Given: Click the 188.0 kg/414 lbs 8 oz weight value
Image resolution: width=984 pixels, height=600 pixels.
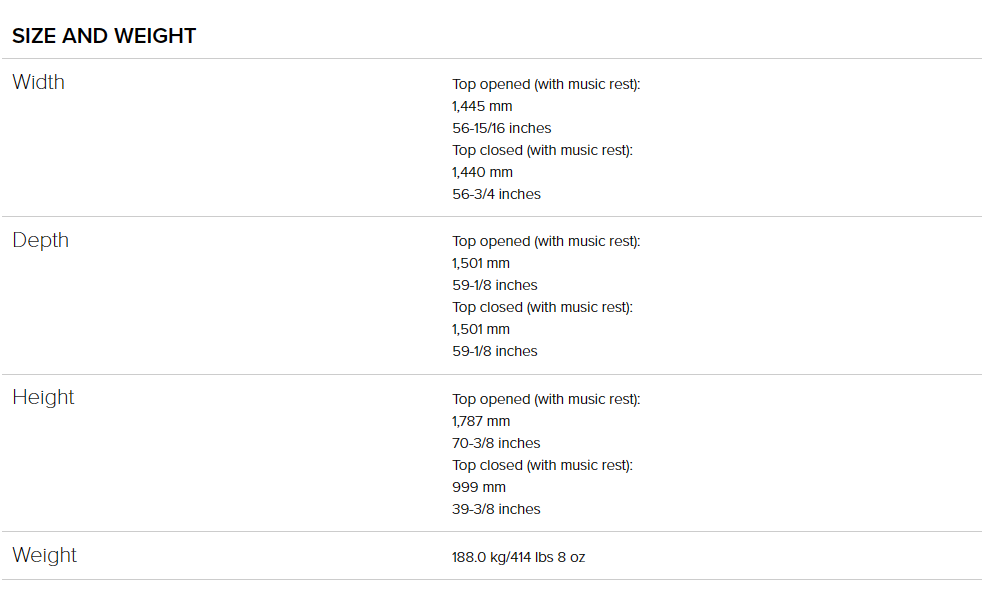Looking at the screenshot, I should [x=518, y=557].
